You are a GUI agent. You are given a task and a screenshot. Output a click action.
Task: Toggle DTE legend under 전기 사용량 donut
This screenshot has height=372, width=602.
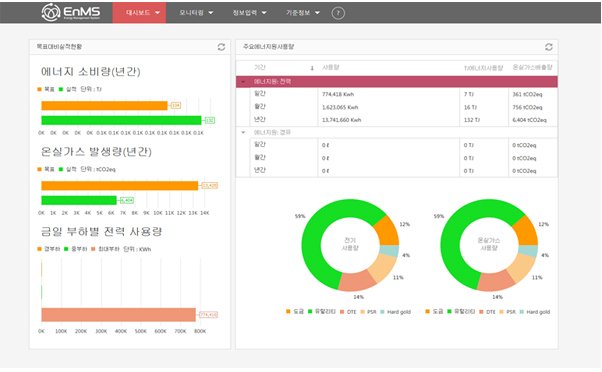348,312
